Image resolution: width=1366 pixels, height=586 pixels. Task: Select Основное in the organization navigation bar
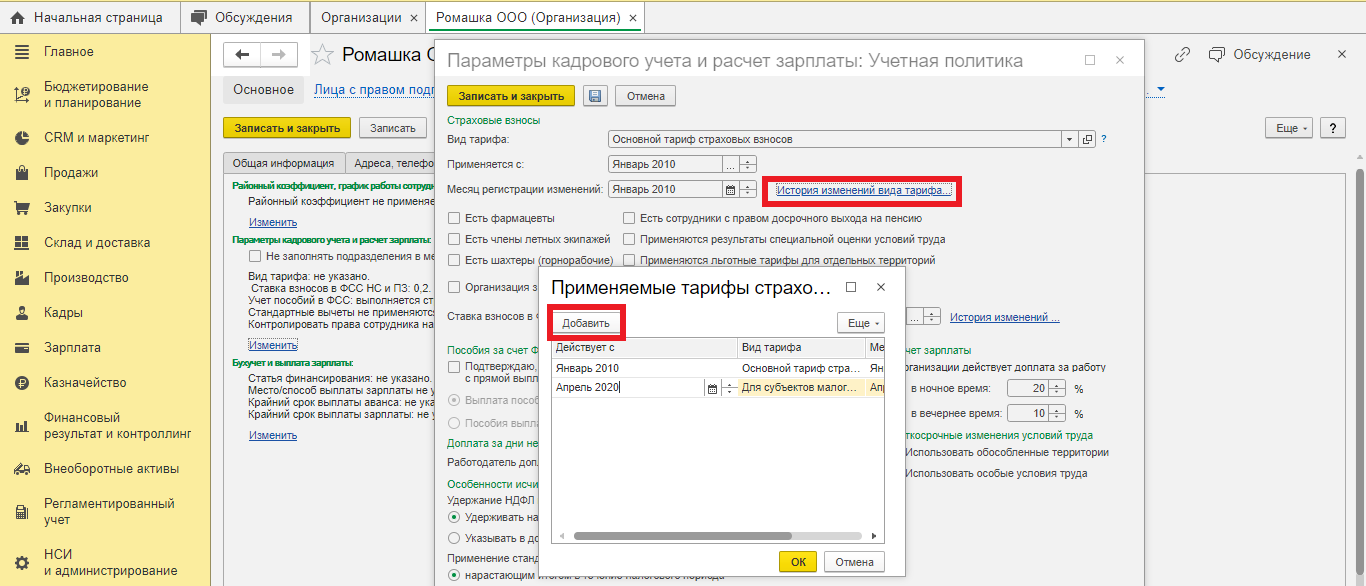[x=264, y=90]
